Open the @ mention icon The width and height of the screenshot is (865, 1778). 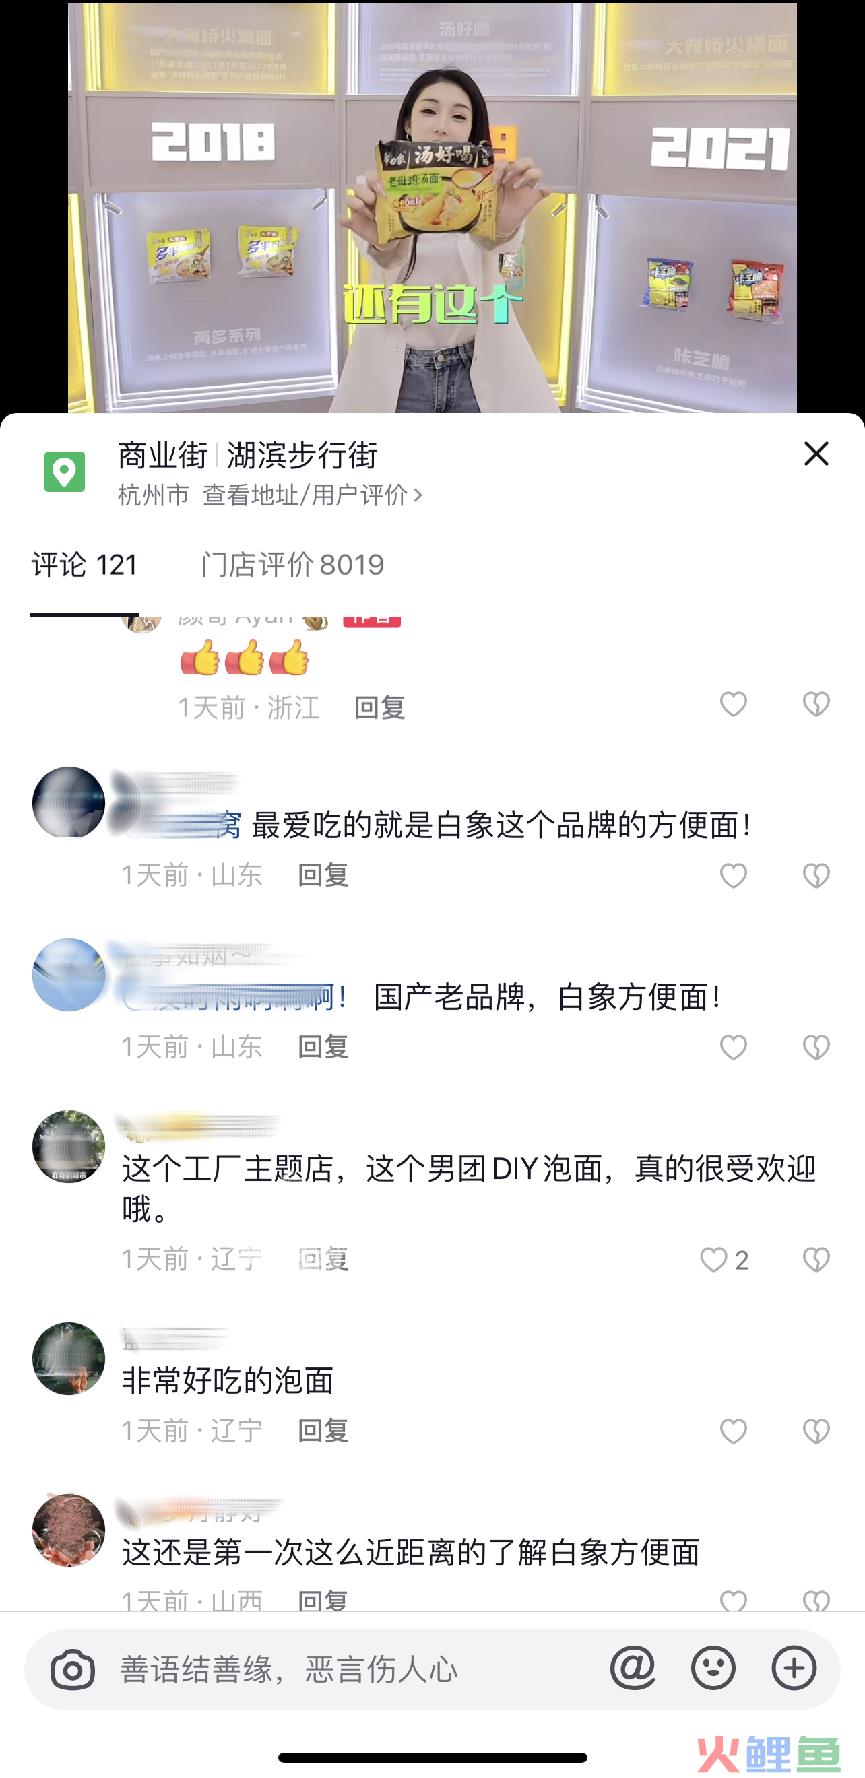click(x=632, y=1668)
